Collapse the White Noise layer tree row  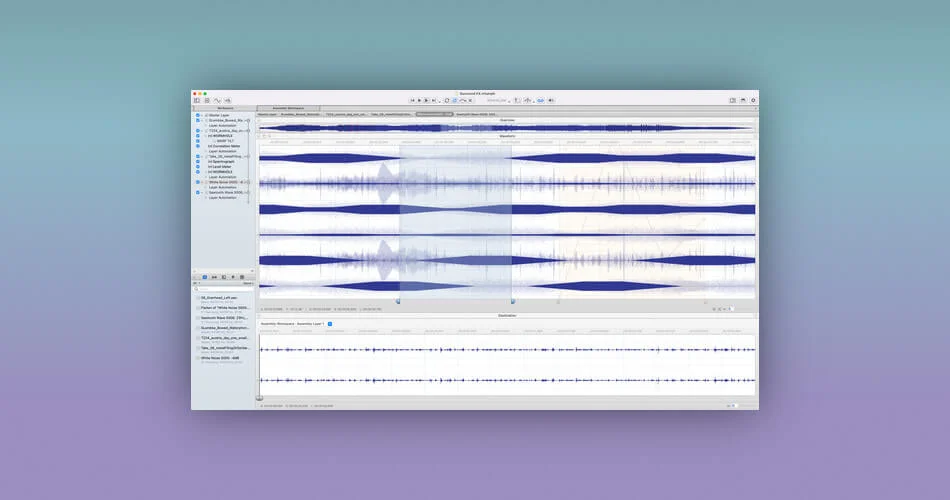[x=202, y=182]
